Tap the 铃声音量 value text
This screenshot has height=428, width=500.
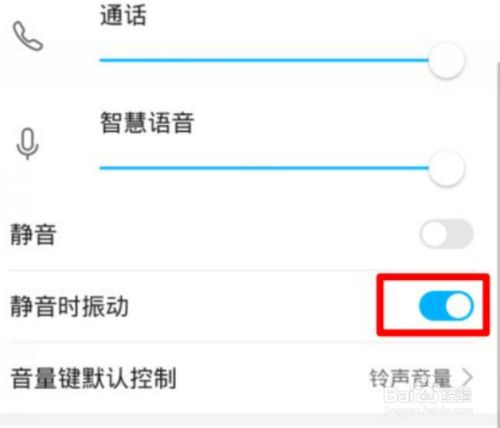[x=410, y=378]
